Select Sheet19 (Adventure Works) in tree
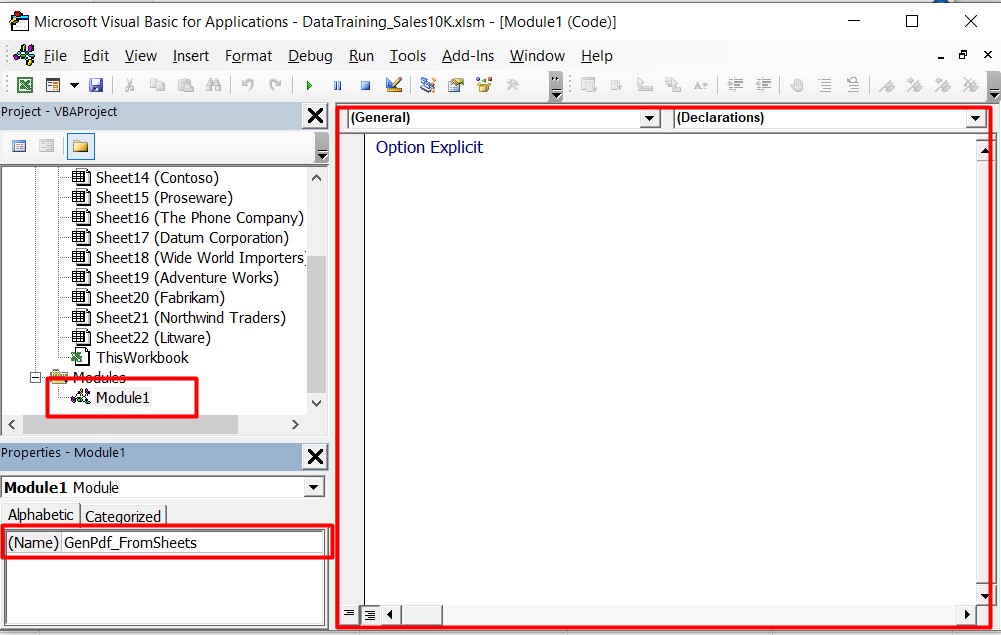Viewport: 1001px width, 635px height. tap(187, 278)
